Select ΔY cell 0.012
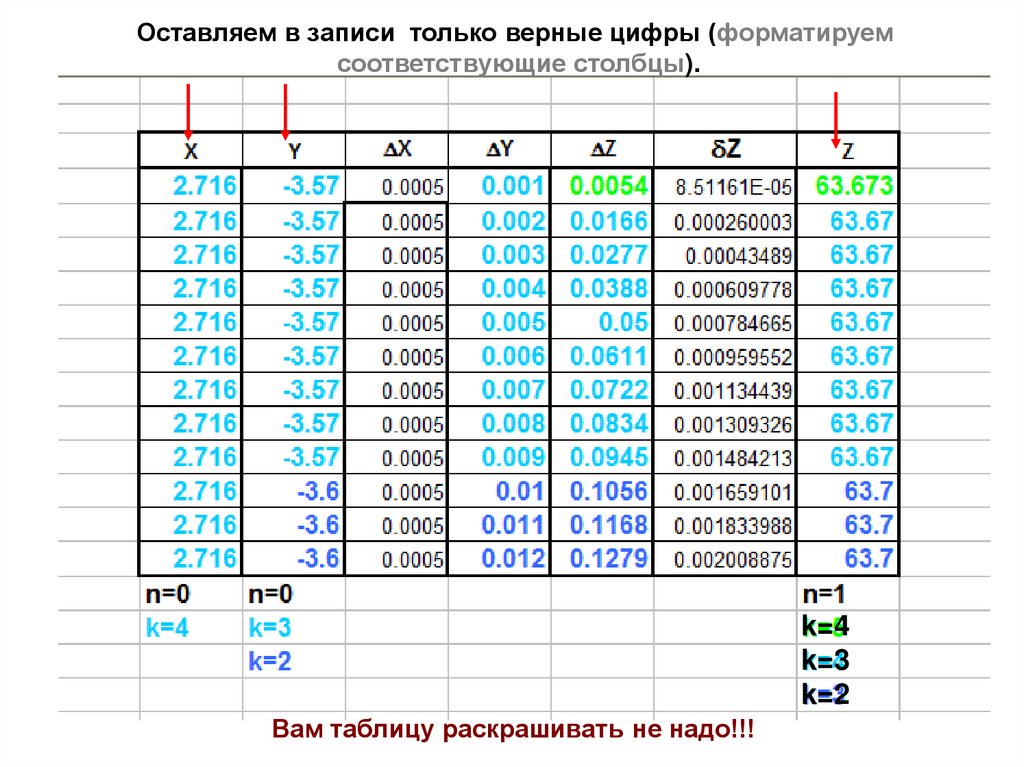Image resolution: width=1024 pixels, height=767 pixels. (500, 559)
